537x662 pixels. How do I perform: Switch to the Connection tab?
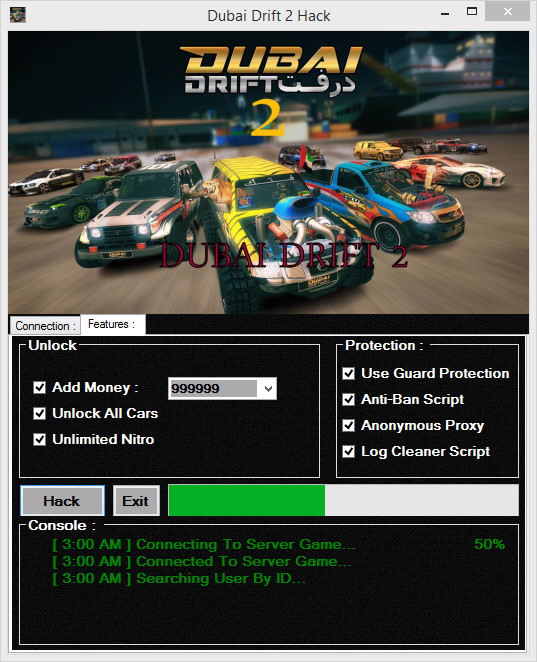(45, 326)
